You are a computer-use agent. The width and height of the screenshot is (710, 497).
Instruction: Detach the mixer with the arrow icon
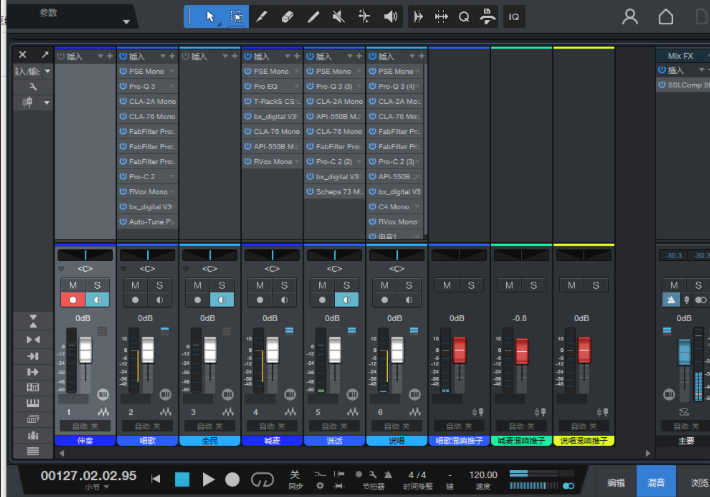click(44, 55)
